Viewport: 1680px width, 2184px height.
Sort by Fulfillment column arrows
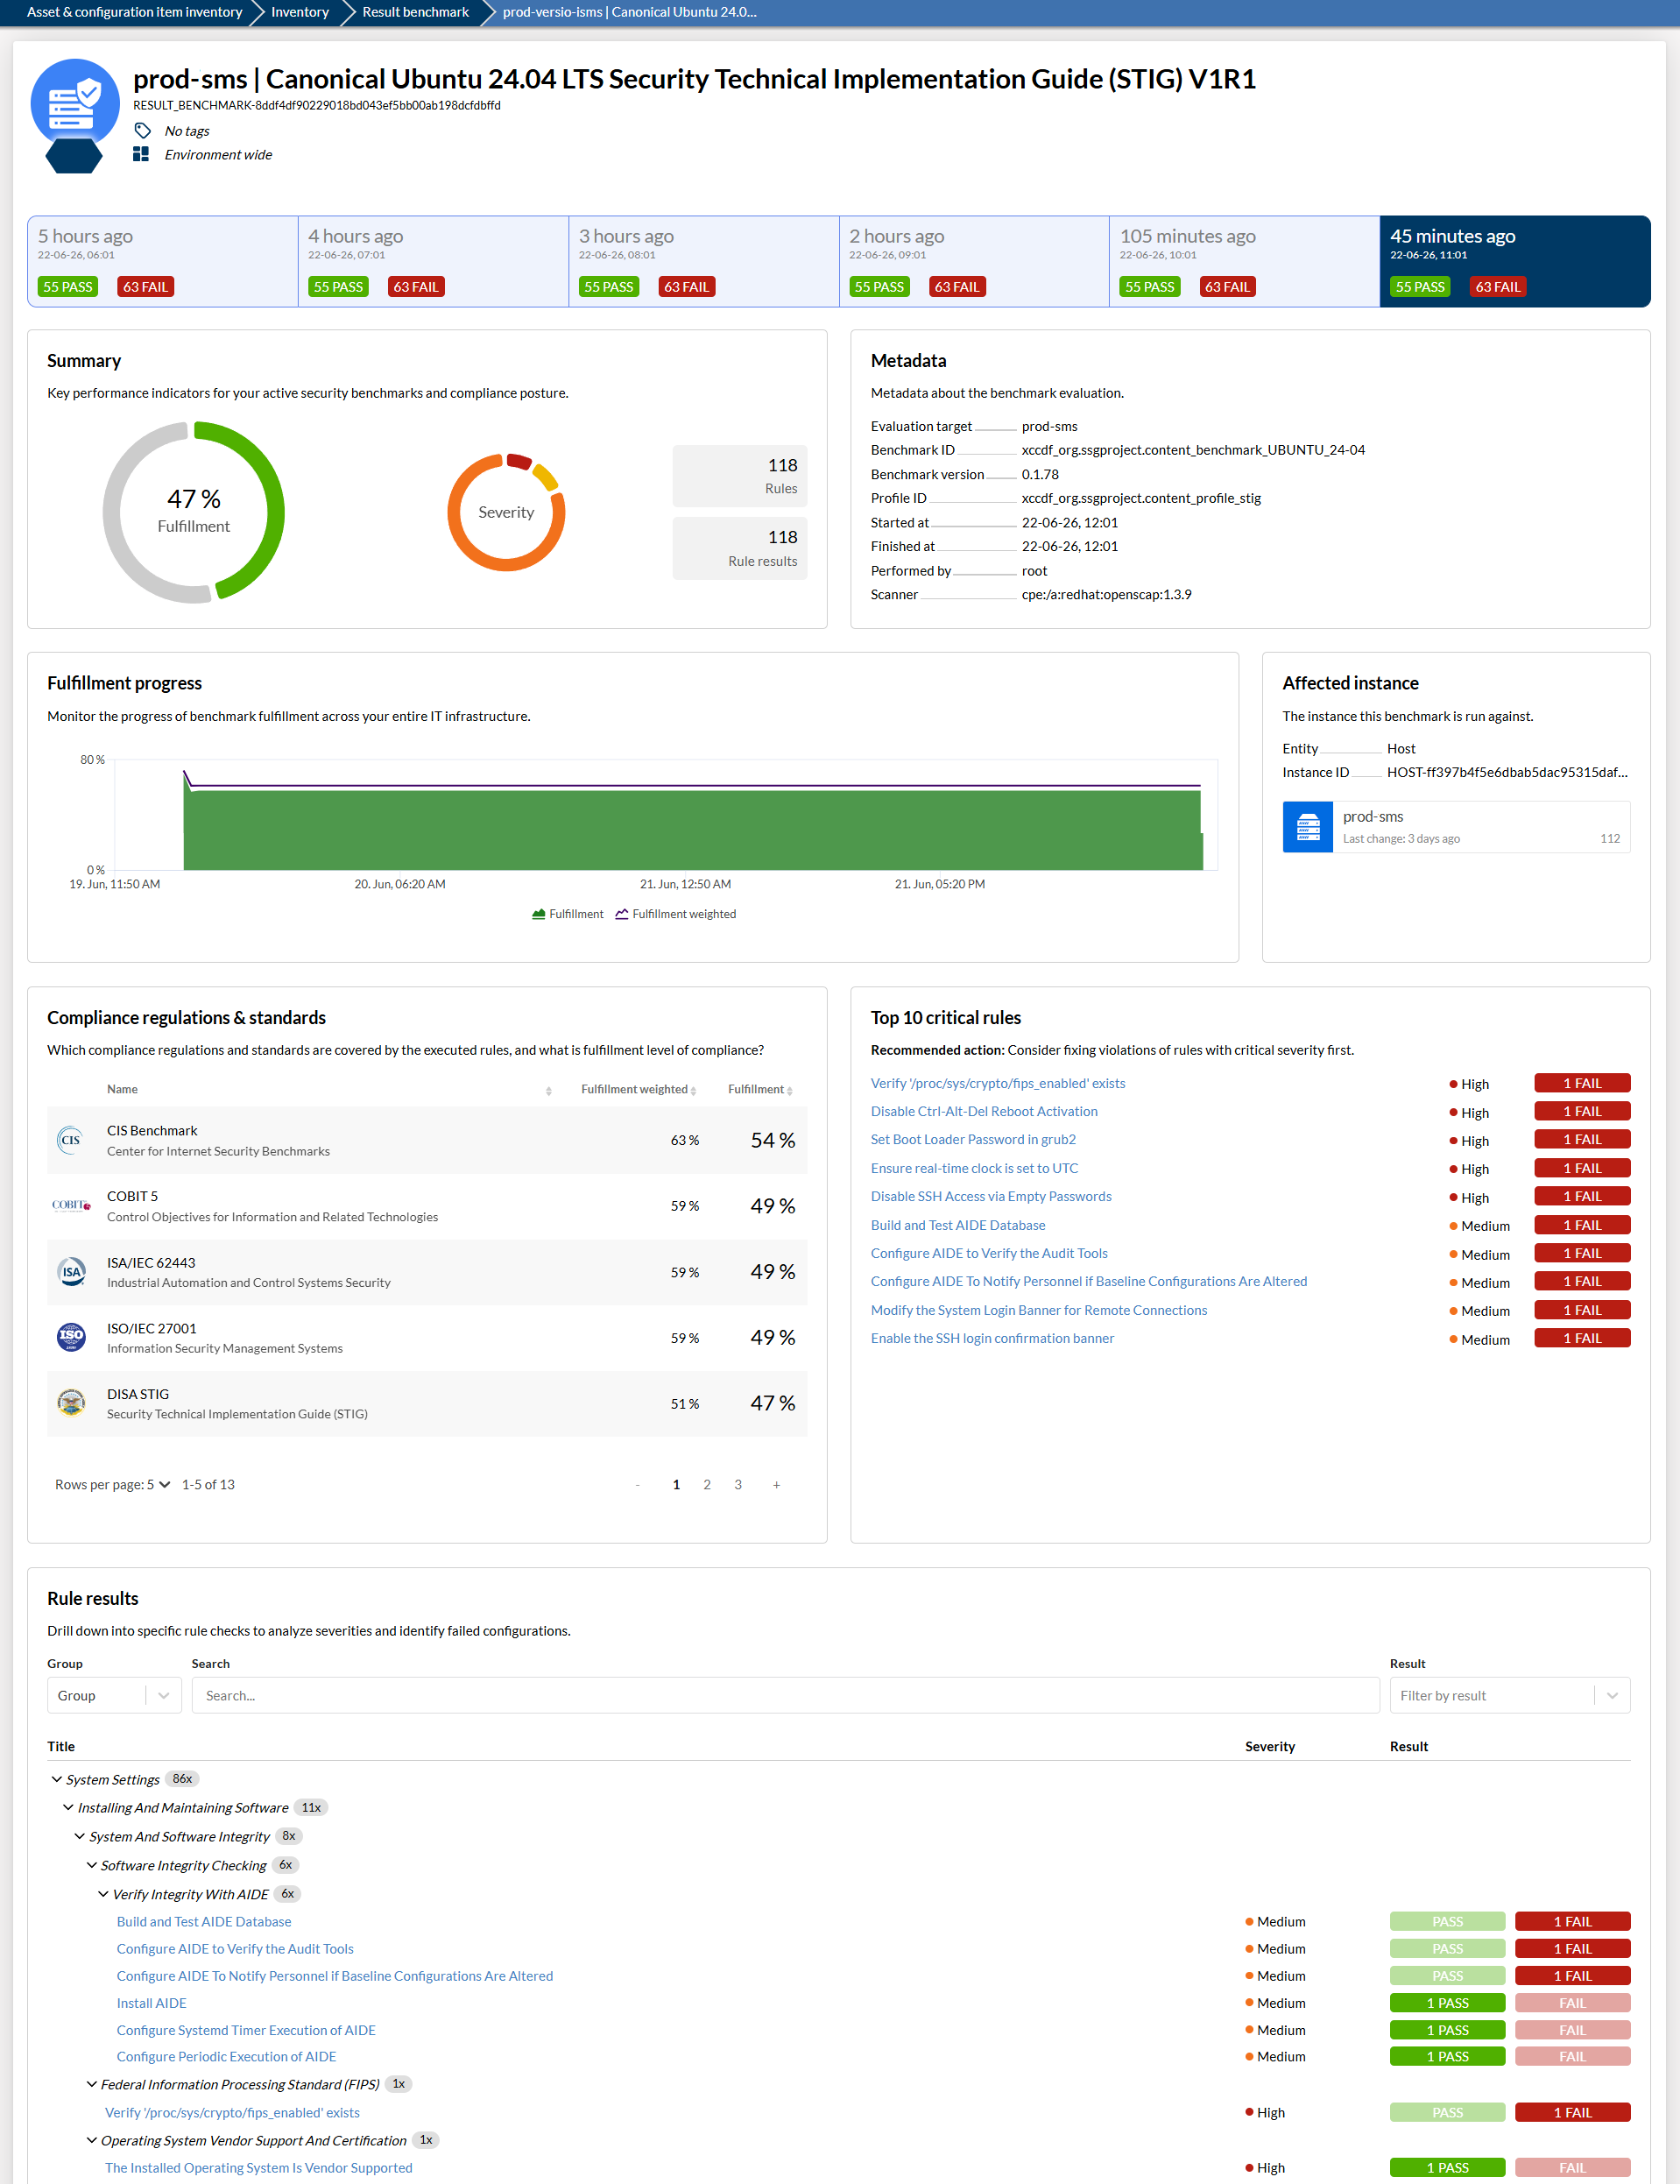click(790, 1091)
